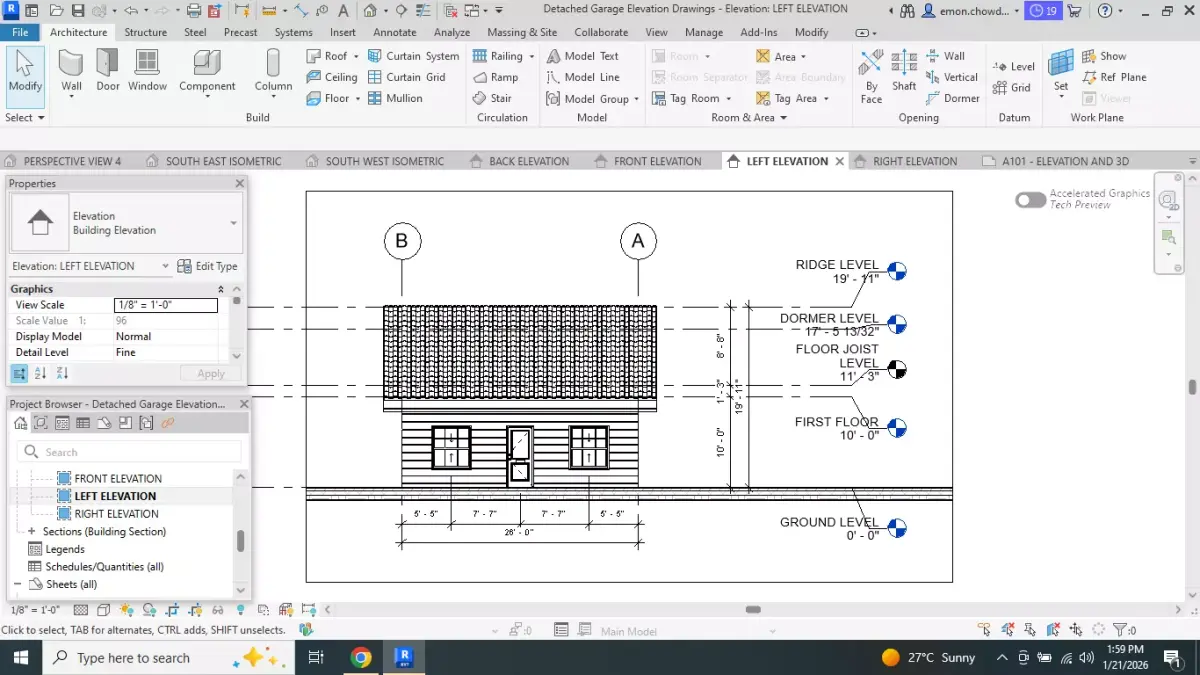
Task: Click the Component tool icon
Action: (207, 64)
